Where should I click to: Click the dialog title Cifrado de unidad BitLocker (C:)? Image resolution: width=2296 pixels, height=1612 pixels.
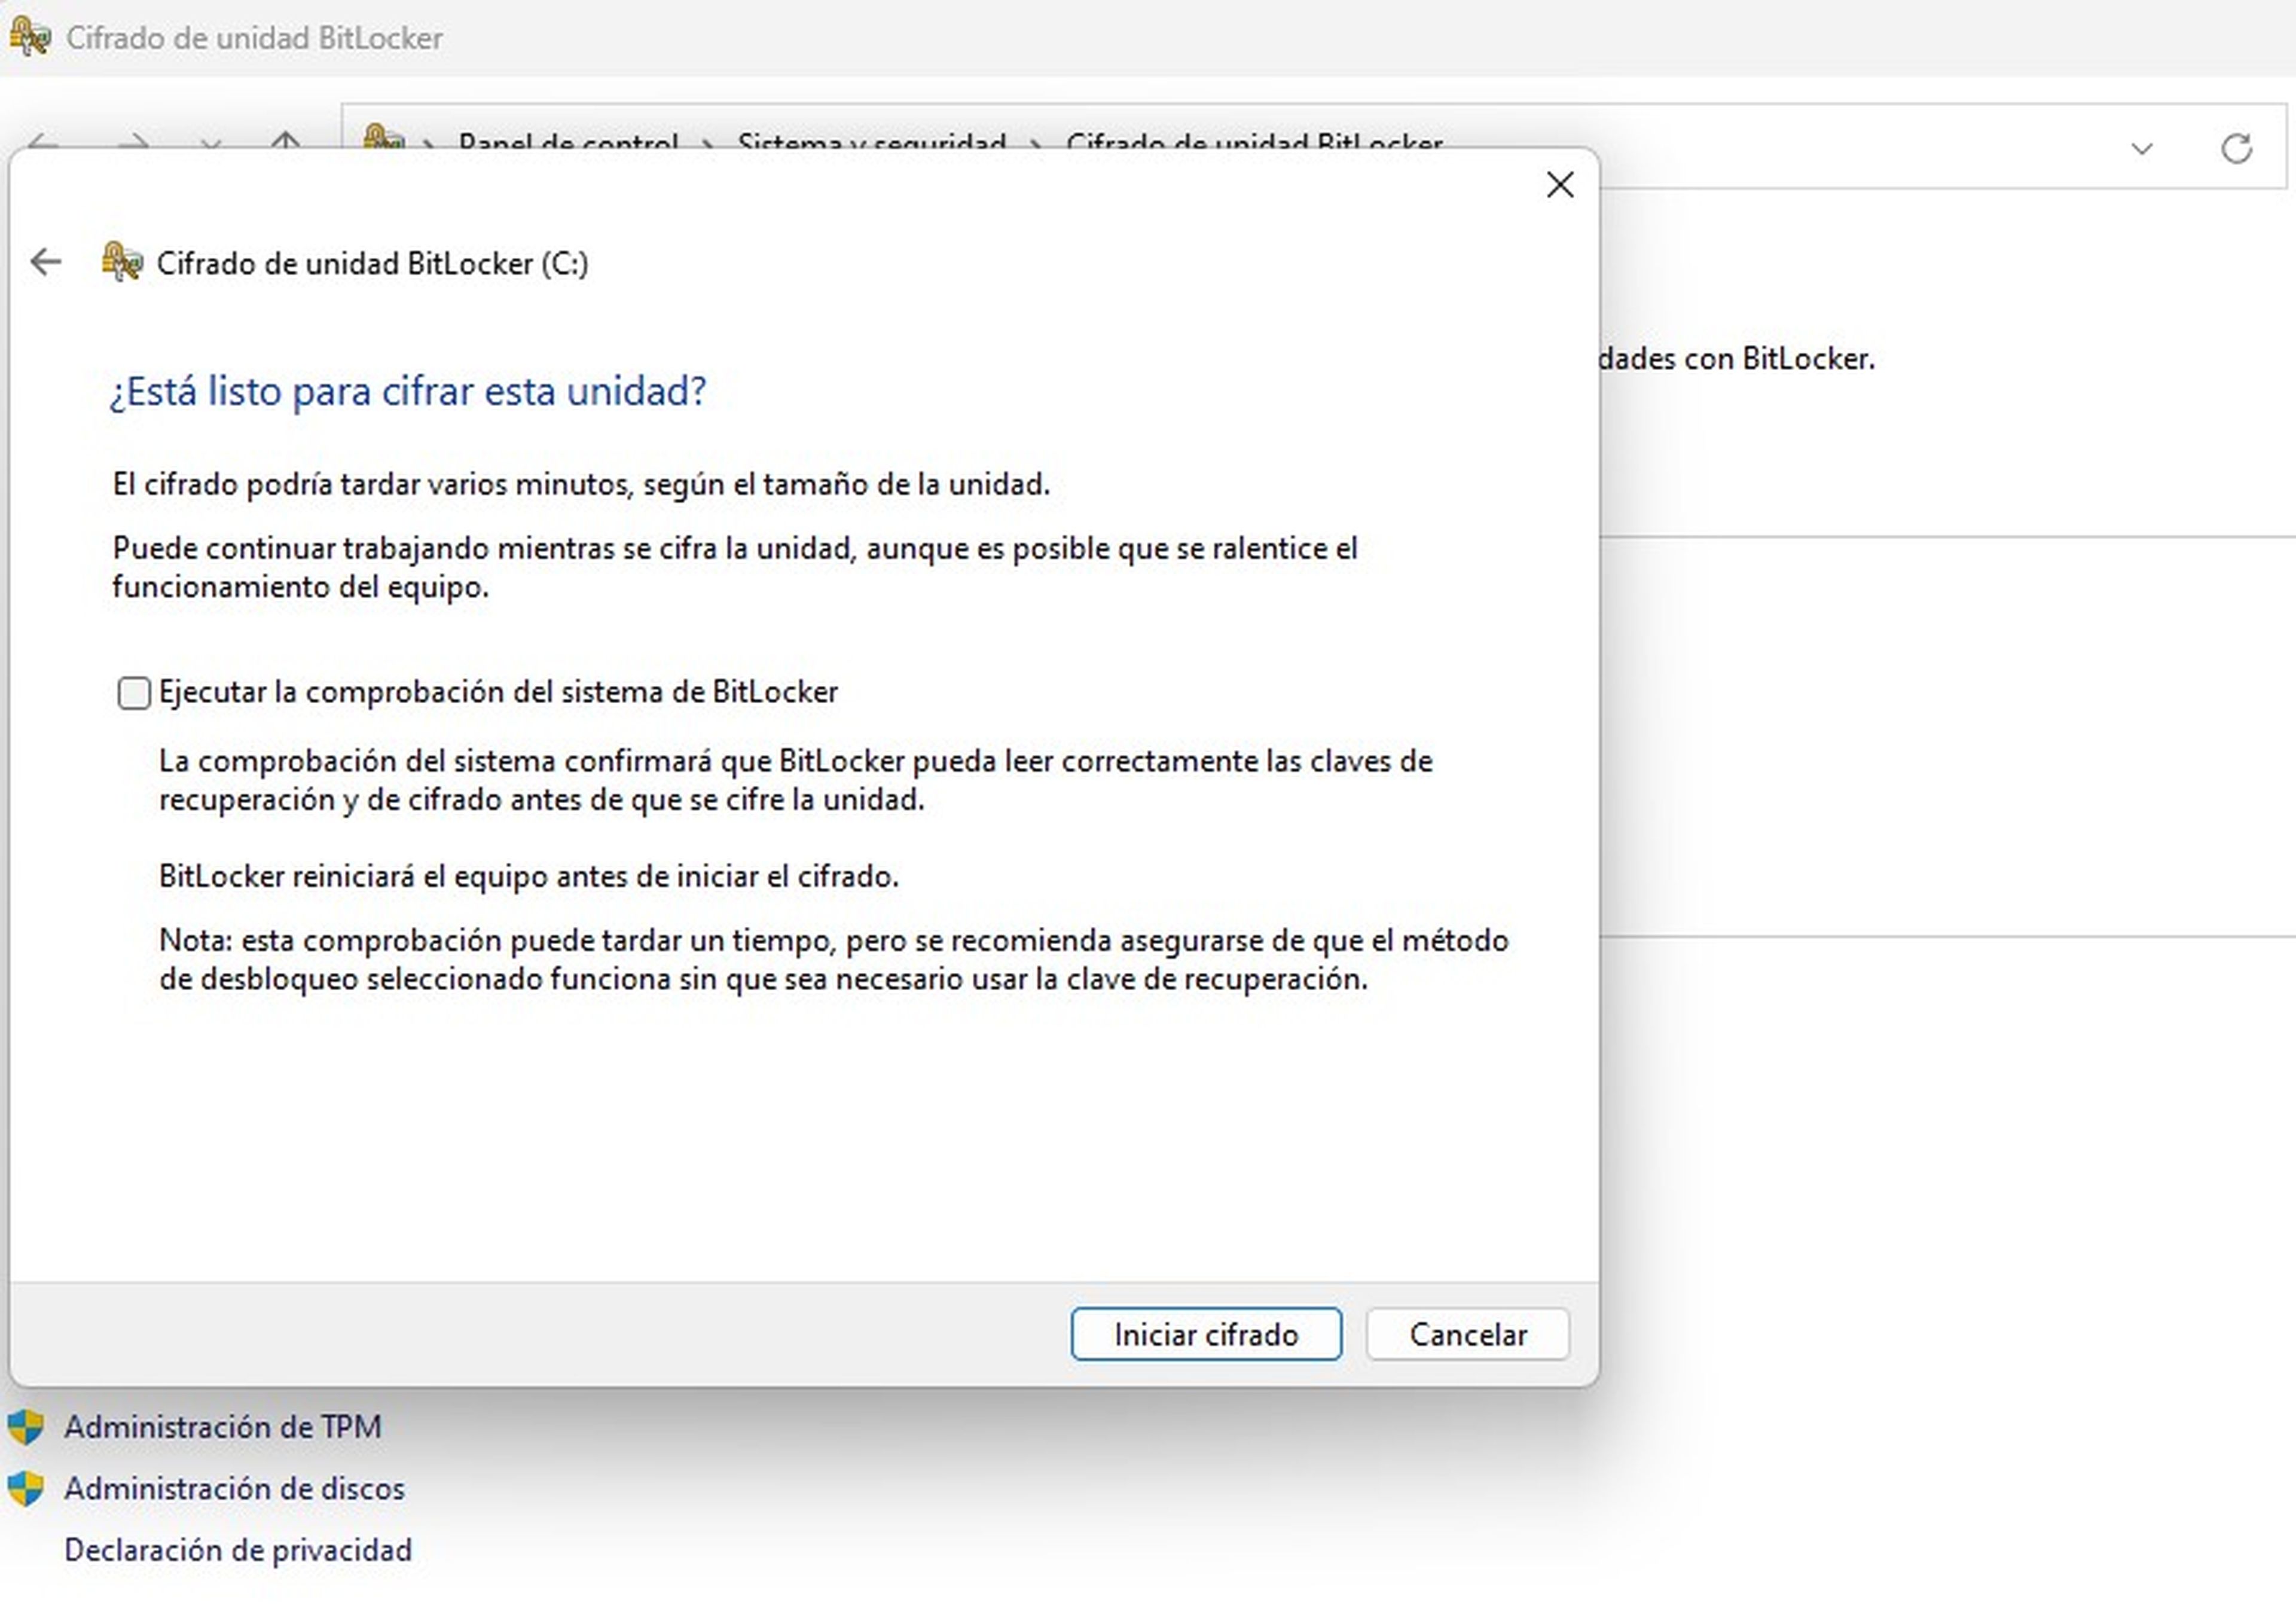372,263
